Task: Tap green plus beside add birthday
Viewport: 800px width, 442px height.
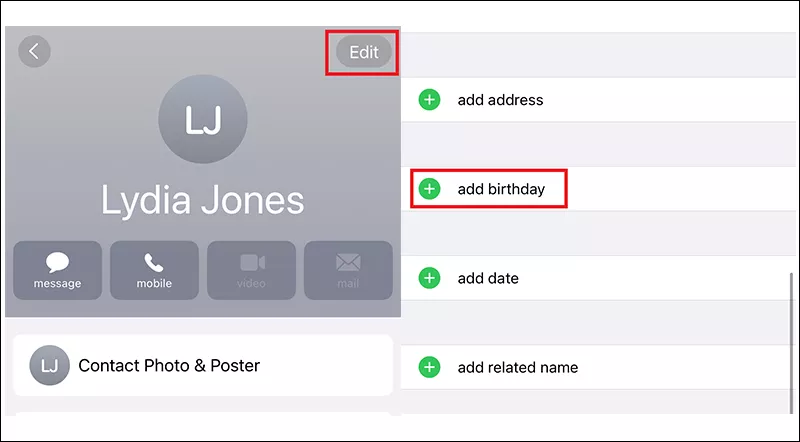Action: (429, 189)
